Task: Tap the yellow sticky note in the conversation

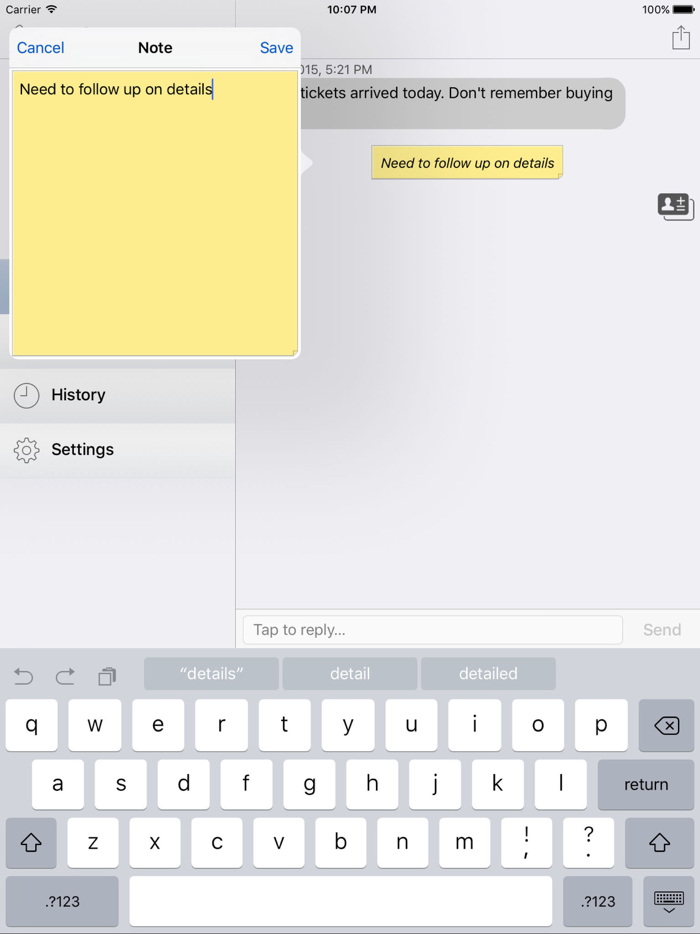Action: coord(467,163)
